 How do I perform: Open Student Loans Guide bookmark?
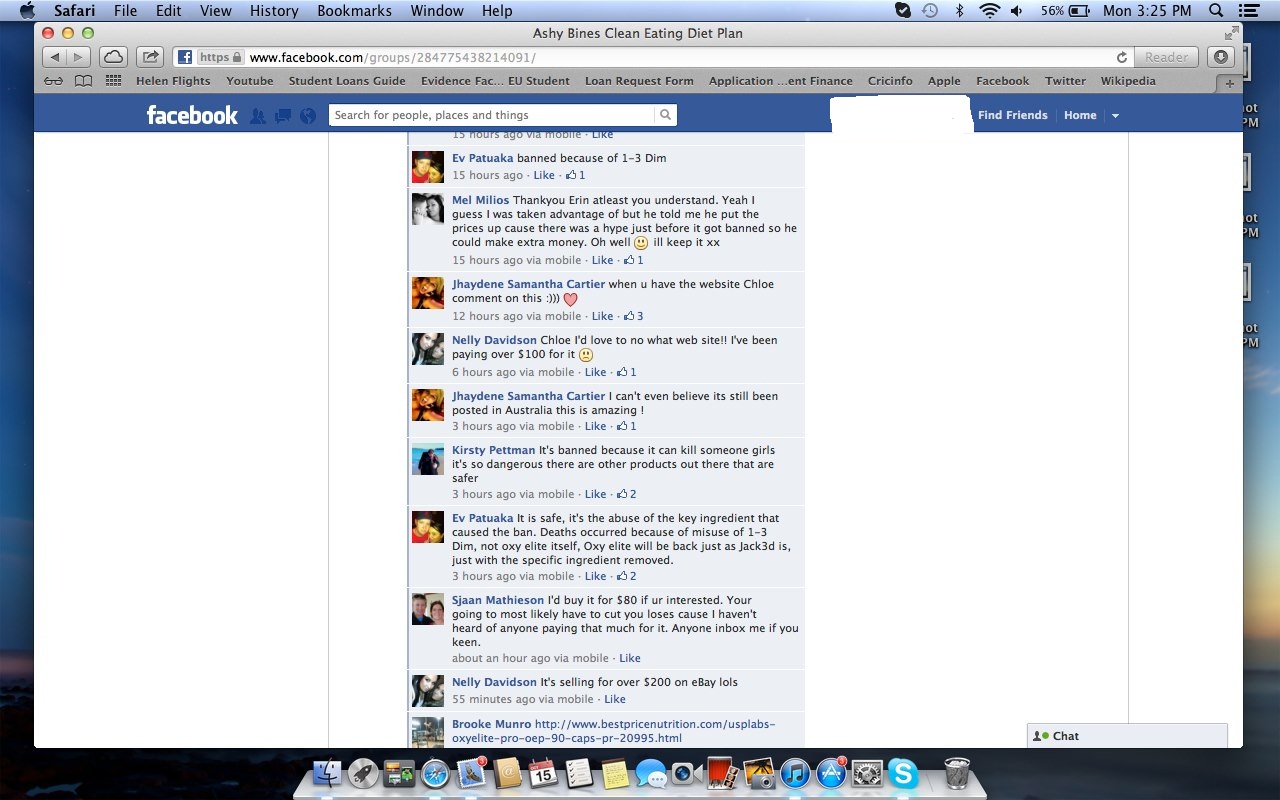[x=347, y=81]
